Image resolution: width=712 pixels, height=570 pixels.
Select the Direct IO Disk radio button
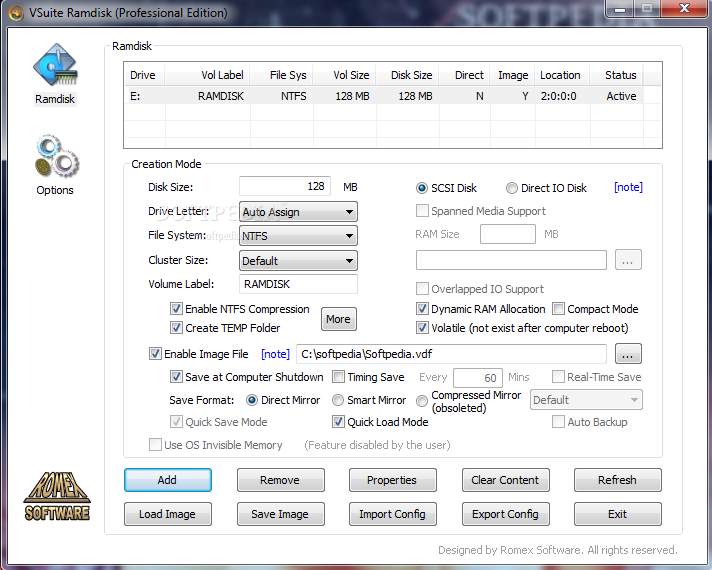(512, 188)
